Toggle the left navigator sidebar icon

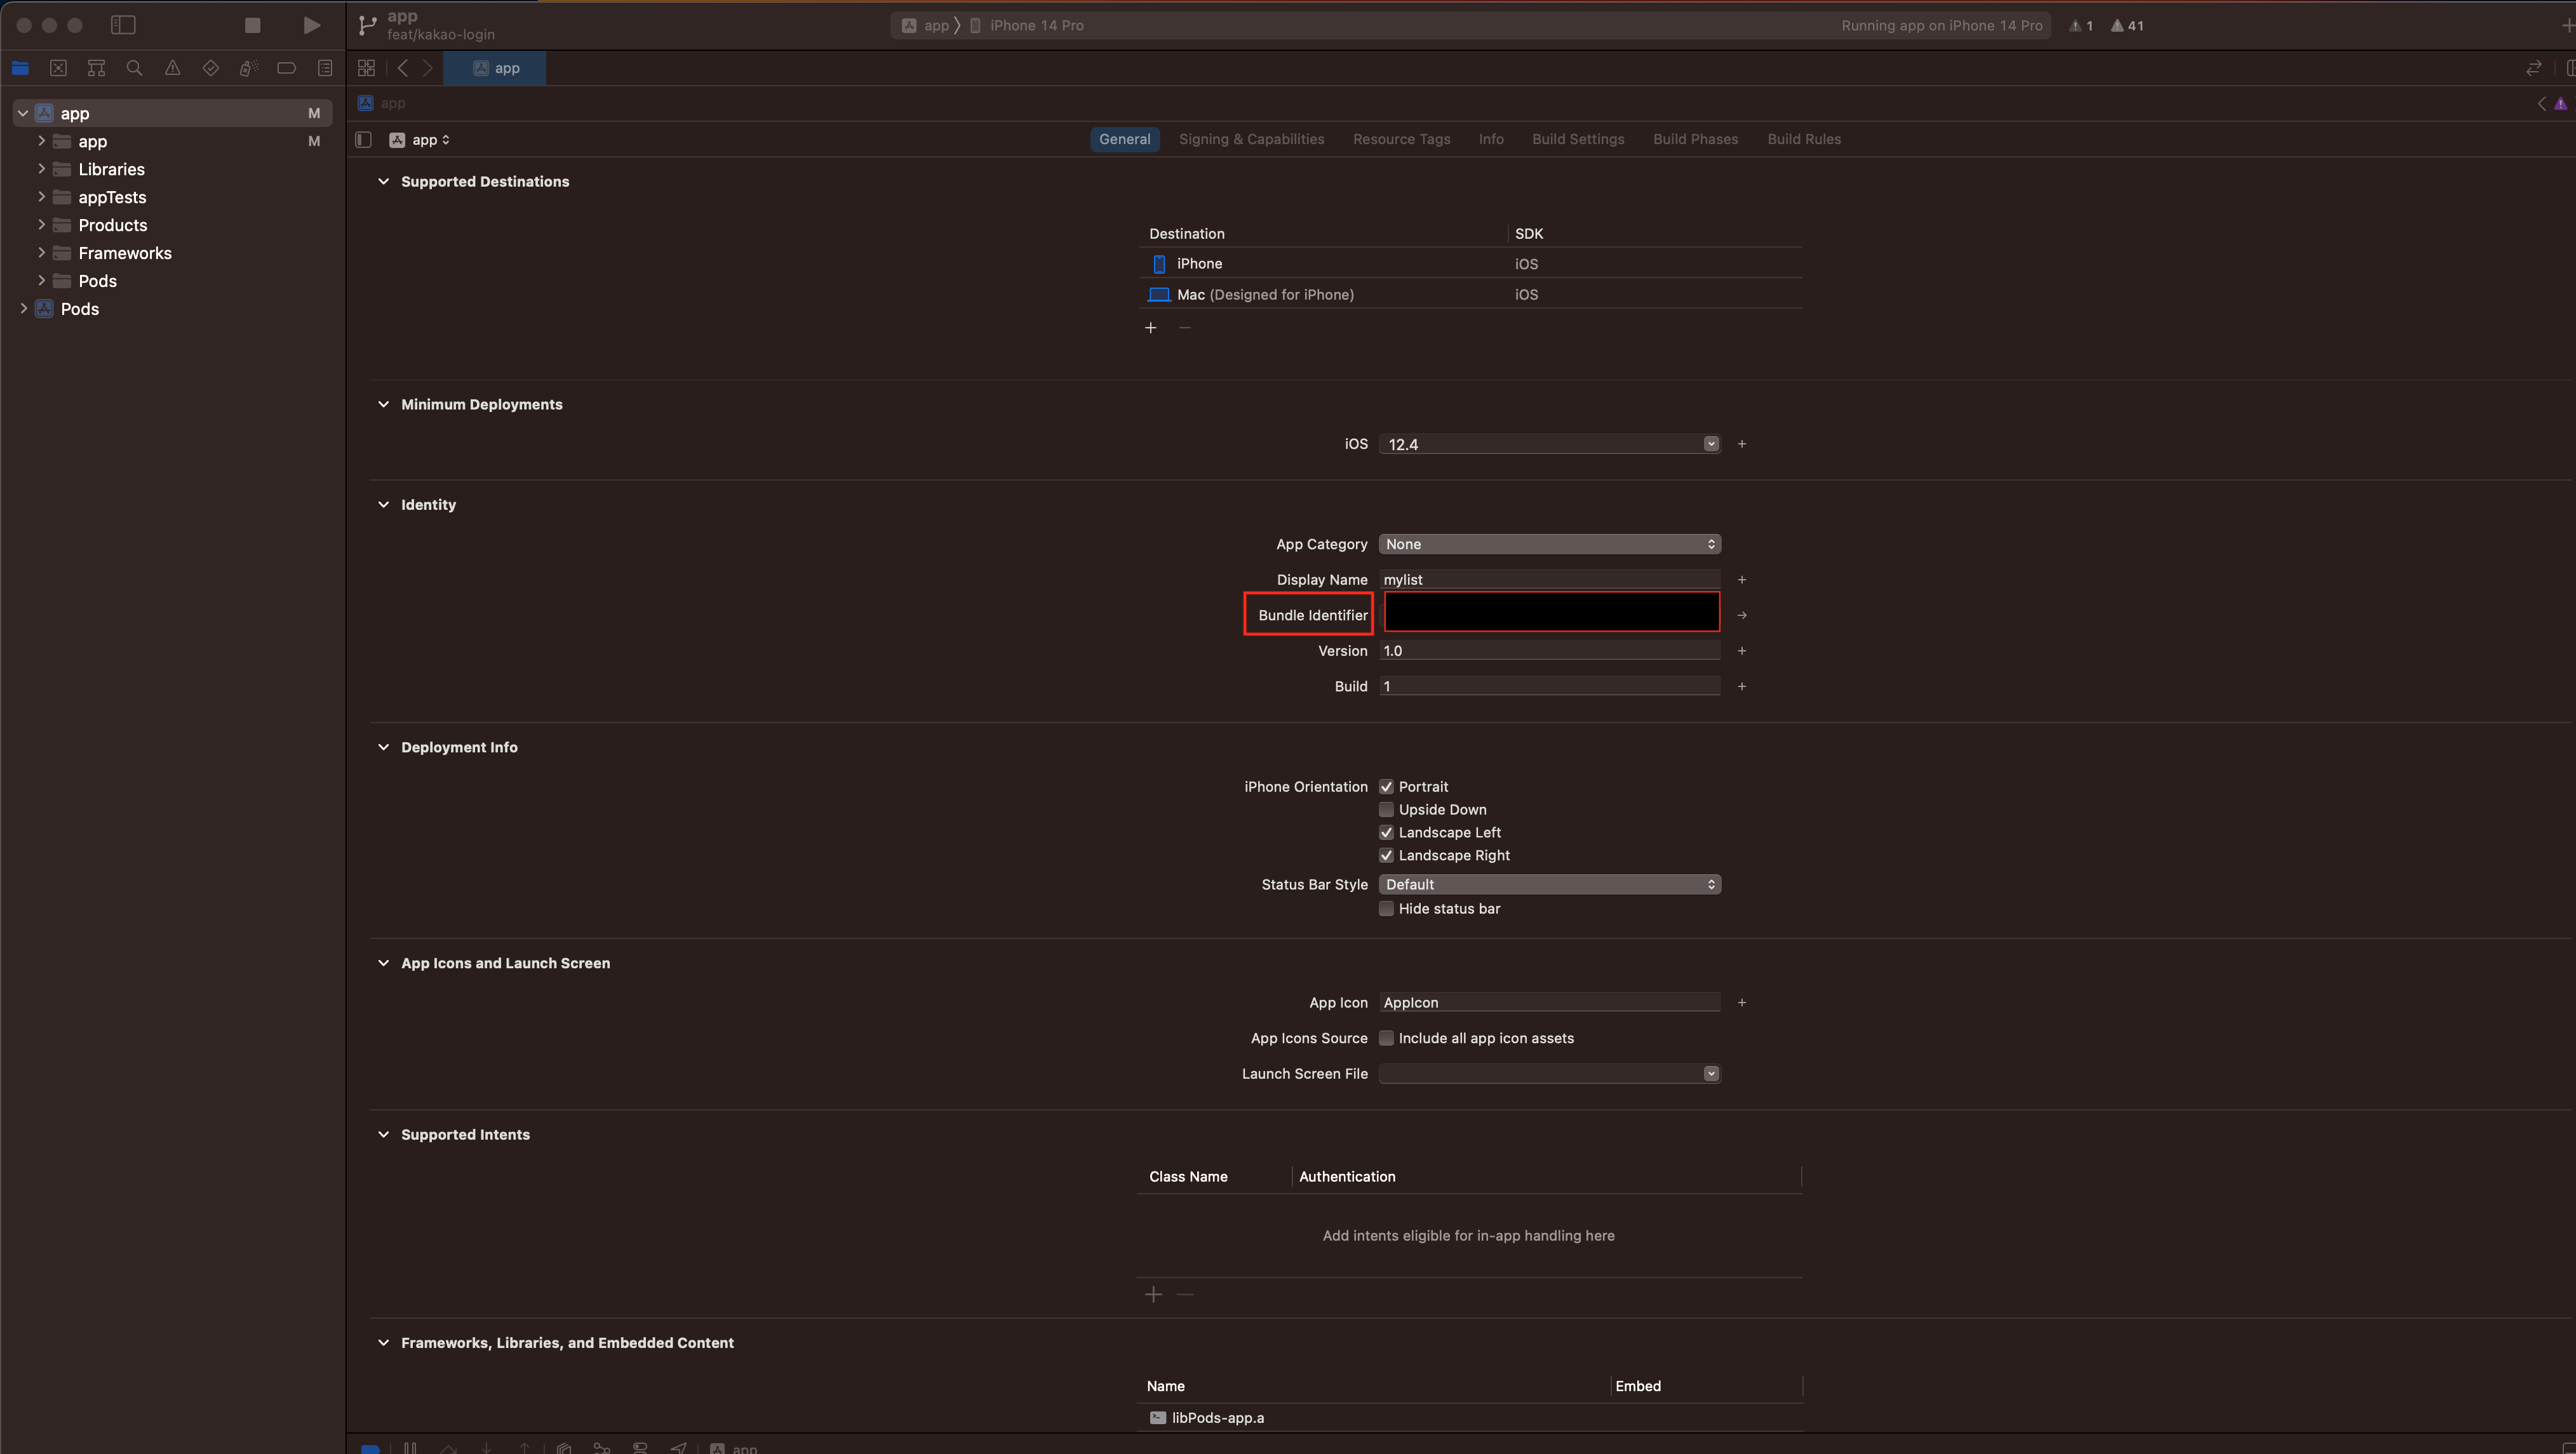123,25
